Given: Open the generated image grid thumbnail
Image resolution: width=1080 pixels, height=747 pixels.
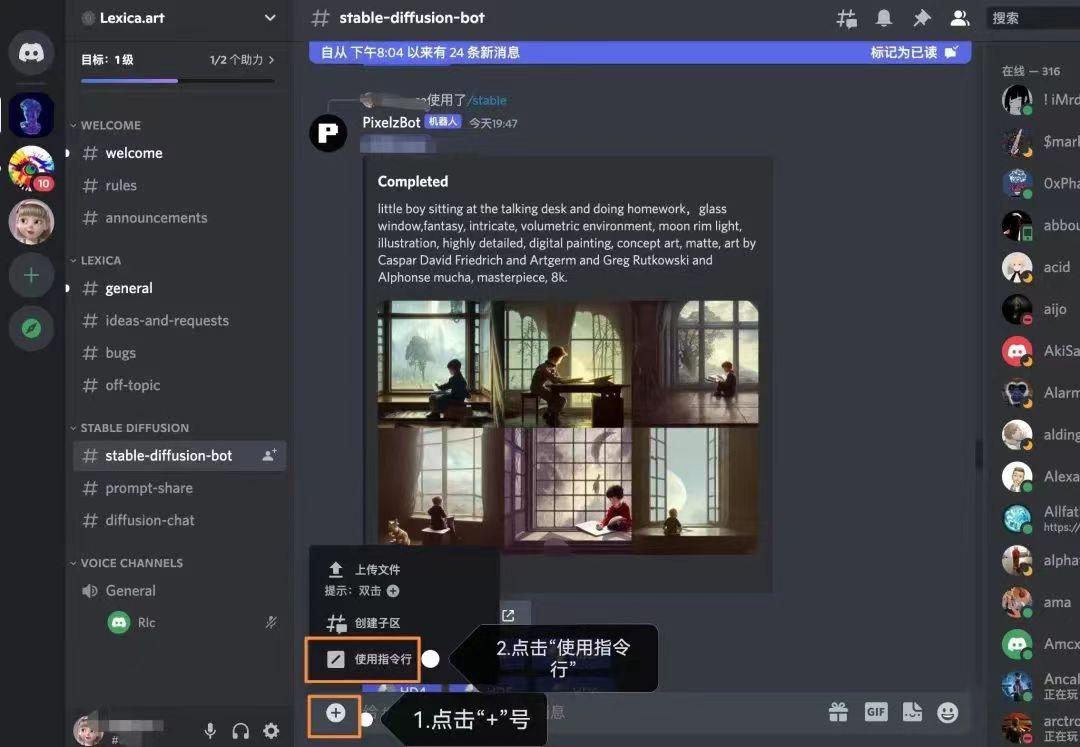Looking at the screenshot, I should [x=568, y=427].
